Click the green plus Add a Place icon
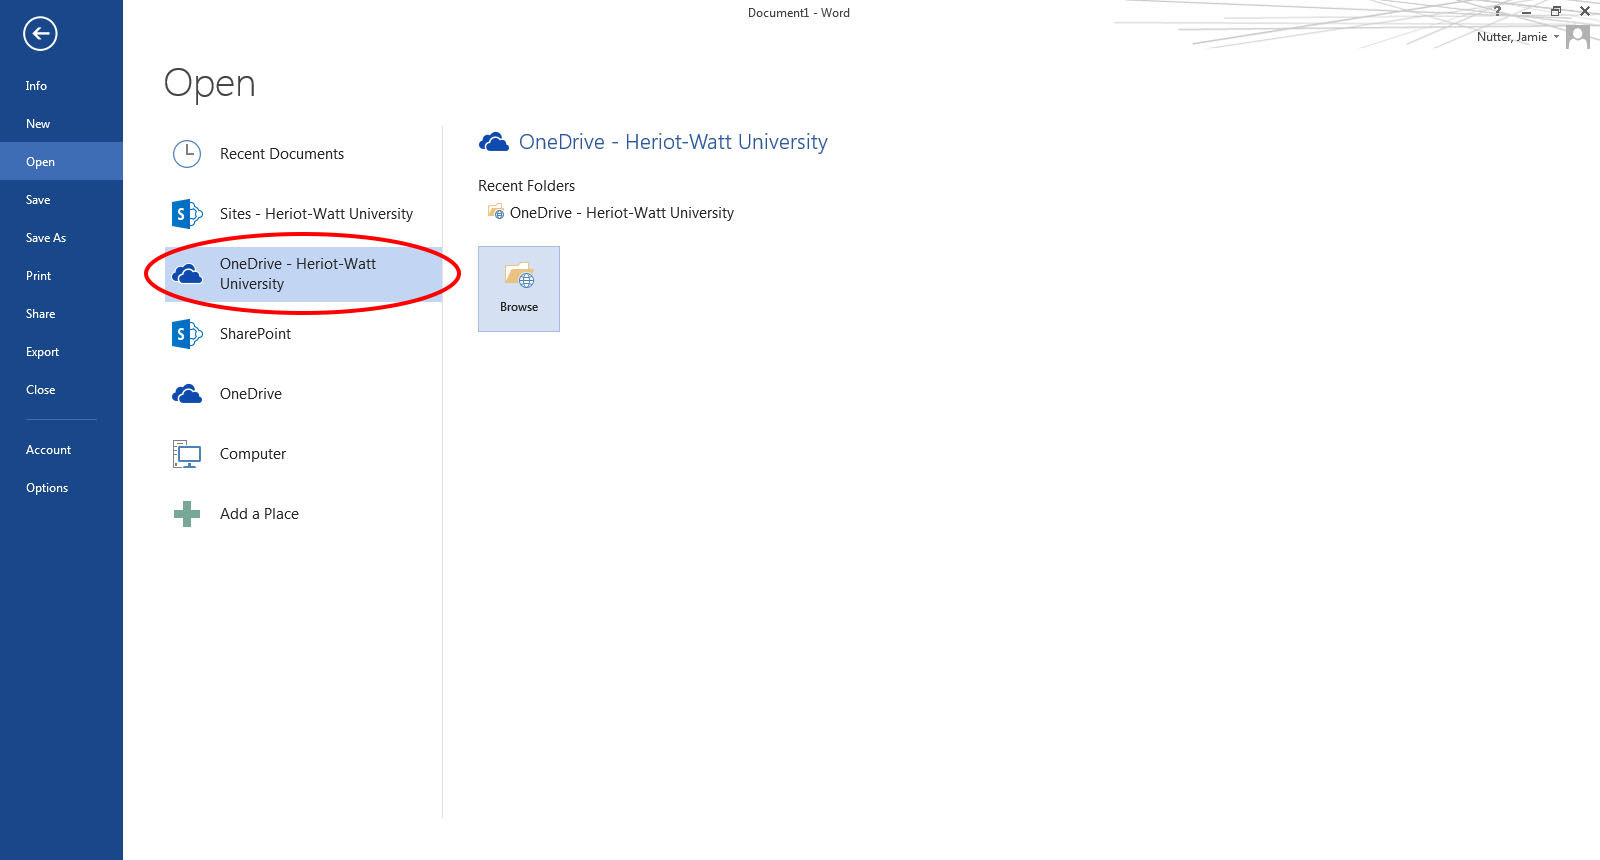 pos(187,514)
